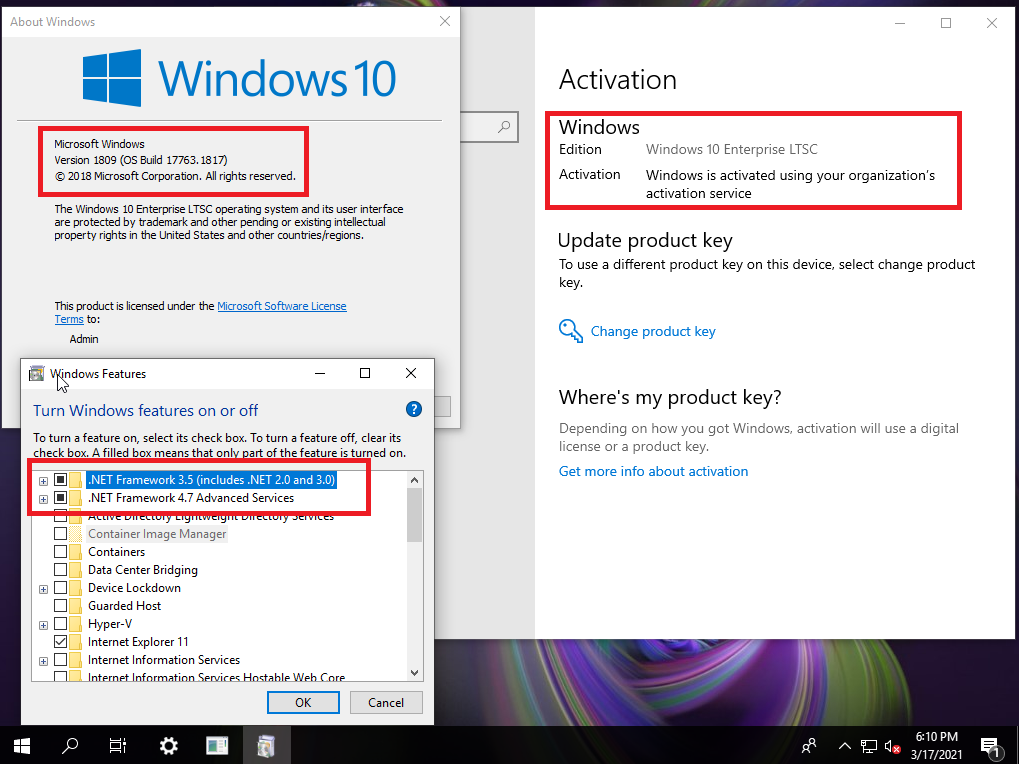Viewport: 1019px width, 764px height.
Task: Click the features list scrollbar up arrow
Action: (415, 480)
